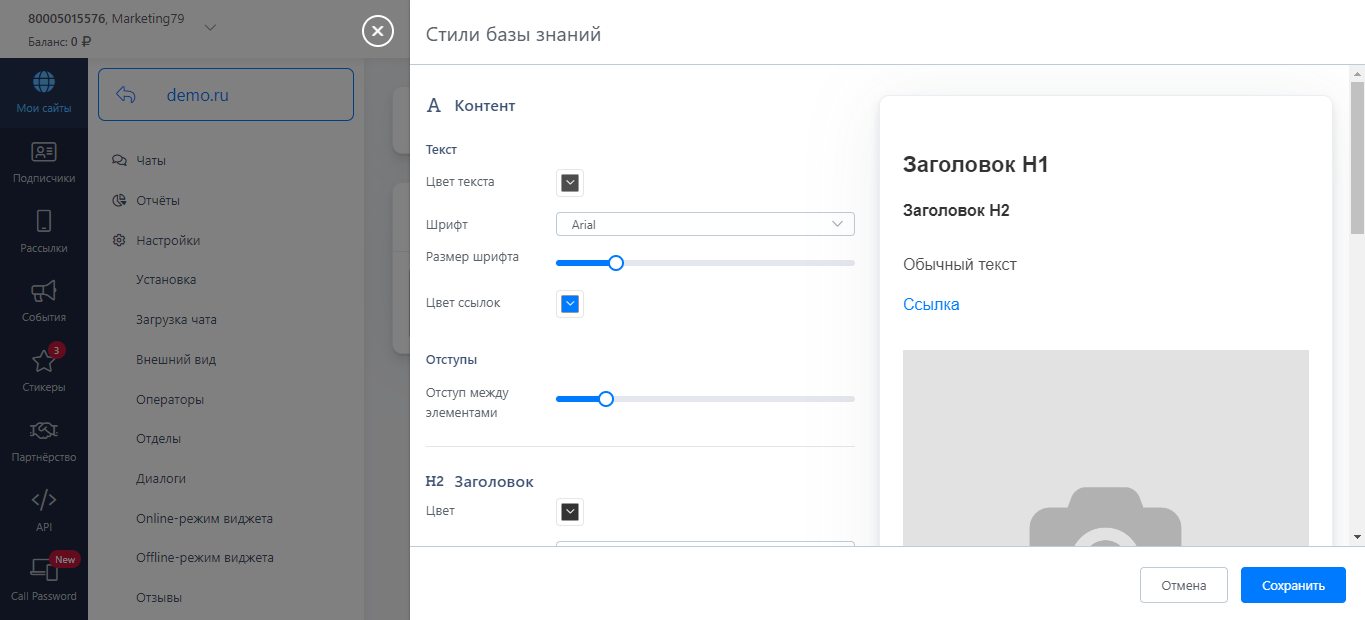Open the API code icon

[44, 500]
